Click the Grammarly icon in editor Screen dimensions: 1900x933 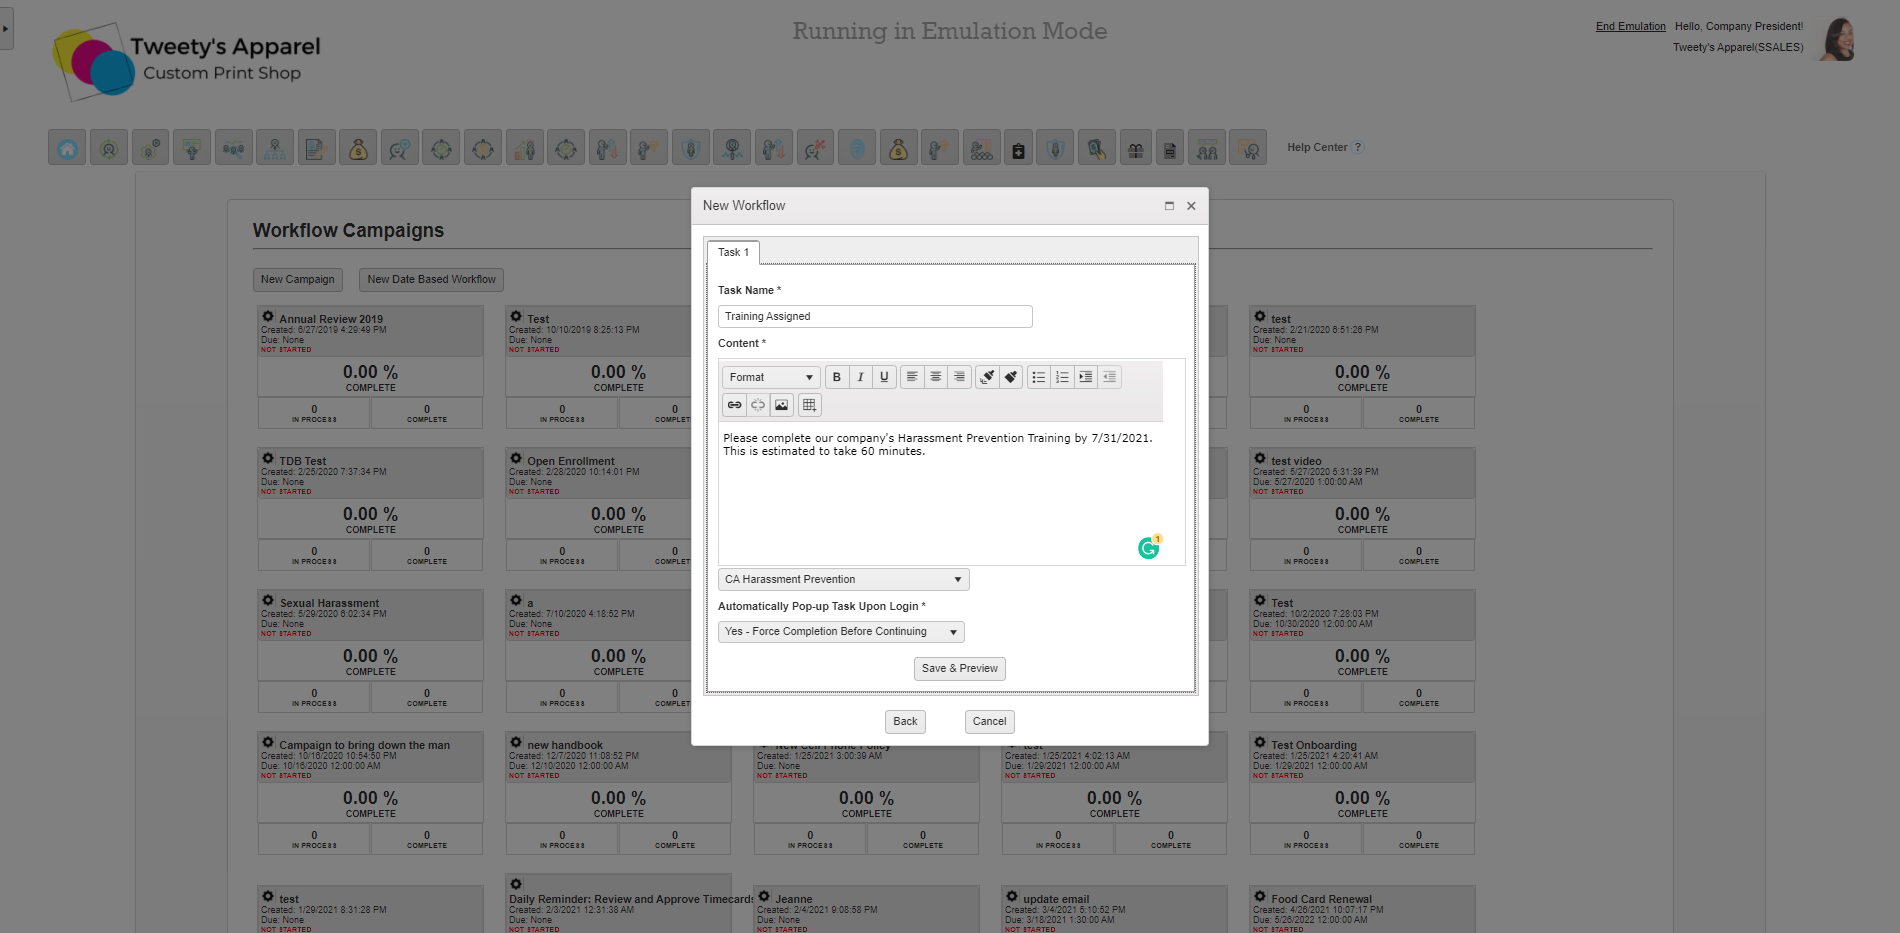tap(1149, 547)
